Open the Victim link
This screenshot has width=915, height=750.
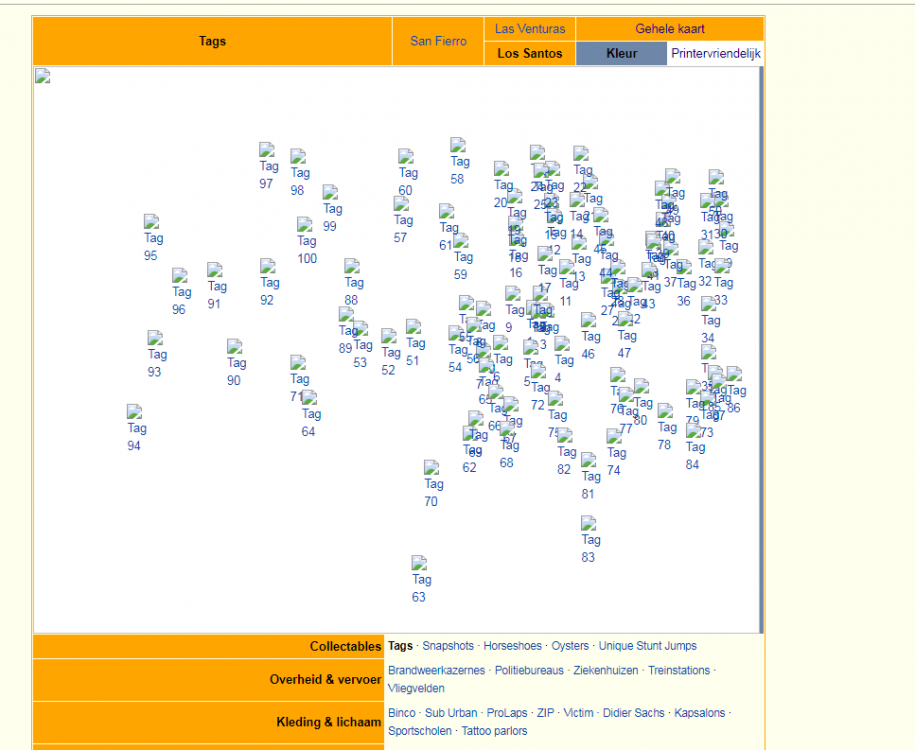pos(578,713)
